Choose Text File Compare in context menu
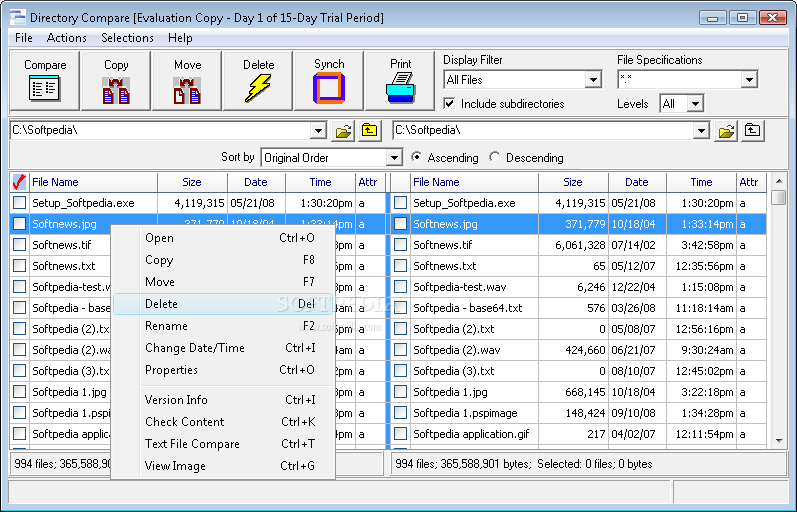 (223, 444)
